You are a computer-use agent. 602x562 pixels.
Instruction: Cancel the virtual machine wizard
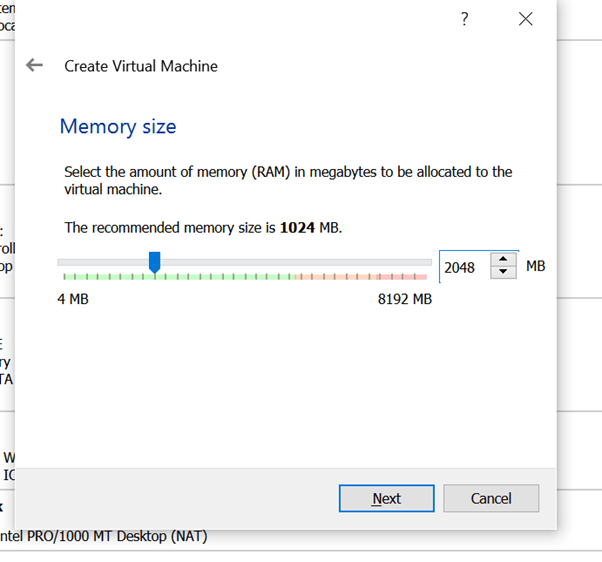click(x=491, y=498)
